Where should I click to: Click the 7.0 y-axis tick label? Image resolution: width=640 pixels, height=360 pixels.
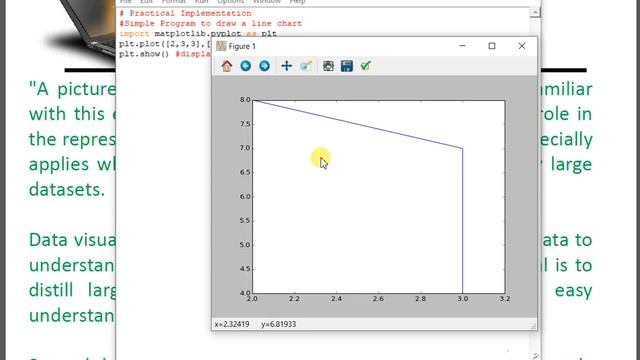(x=245, y=148)
